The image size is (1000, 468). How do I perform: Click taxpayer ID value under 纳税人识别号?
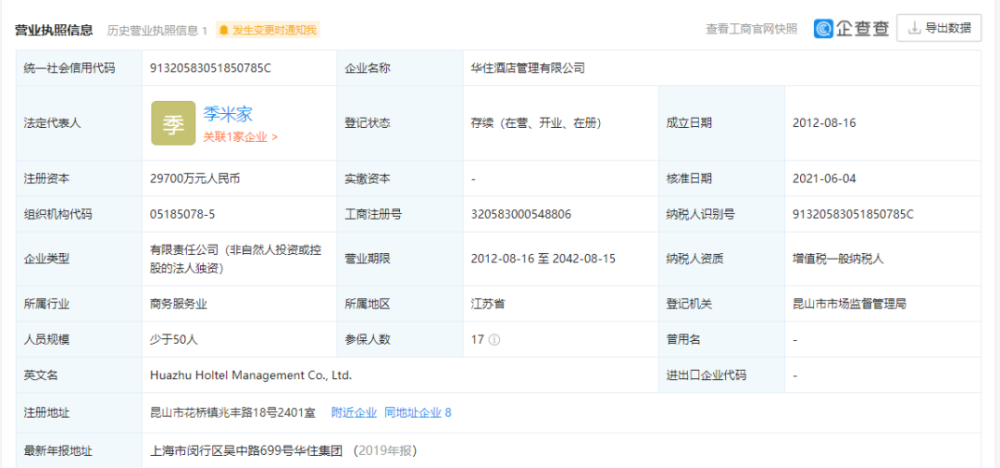[853, 214]
